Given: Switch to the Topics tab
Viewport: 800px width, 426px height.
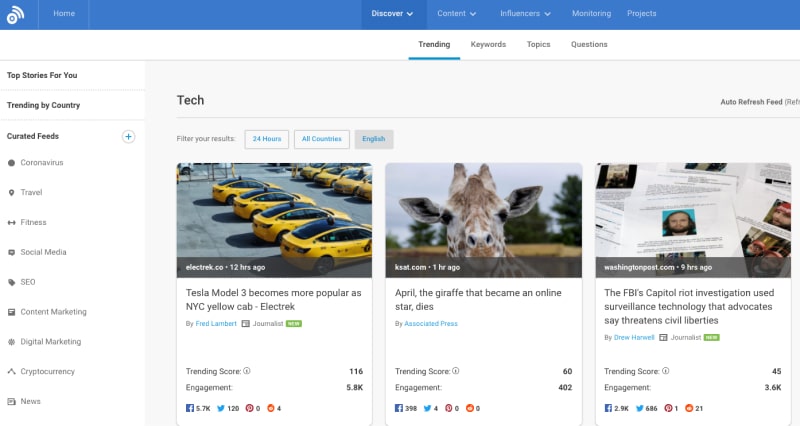Looking at the screenshot, I should click(x=538, y=44).
